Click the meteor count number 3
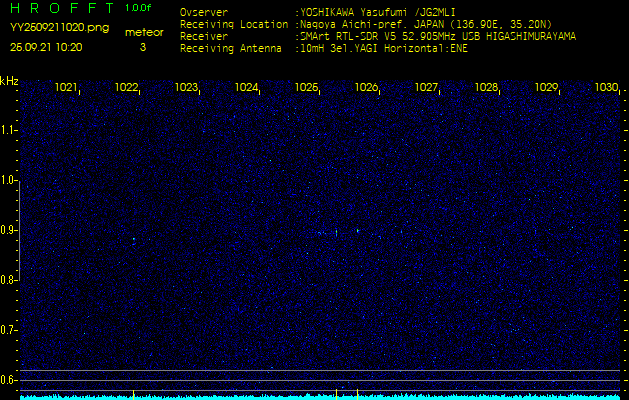Screen dimensions: 629x400 click(x=142, y=47)
